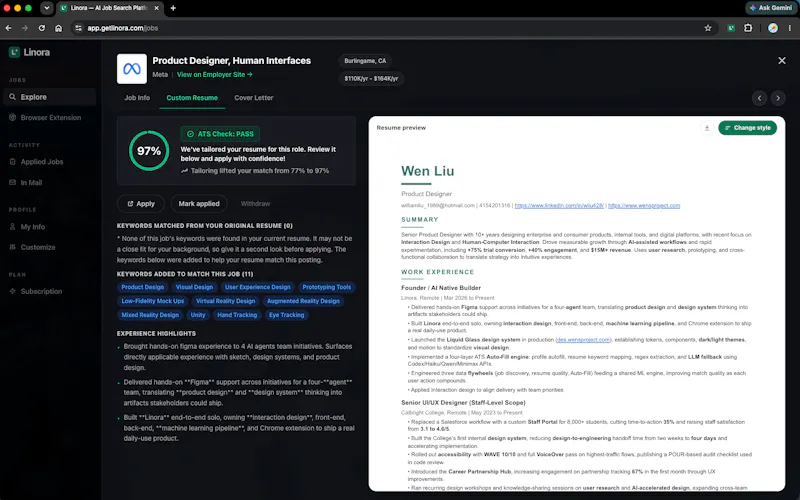This screenshot has width=800, height=500.
Task: Select Low-Fidelity Mock Ups keyword tag
Action: pyautogui.click(x=153, y=301)
